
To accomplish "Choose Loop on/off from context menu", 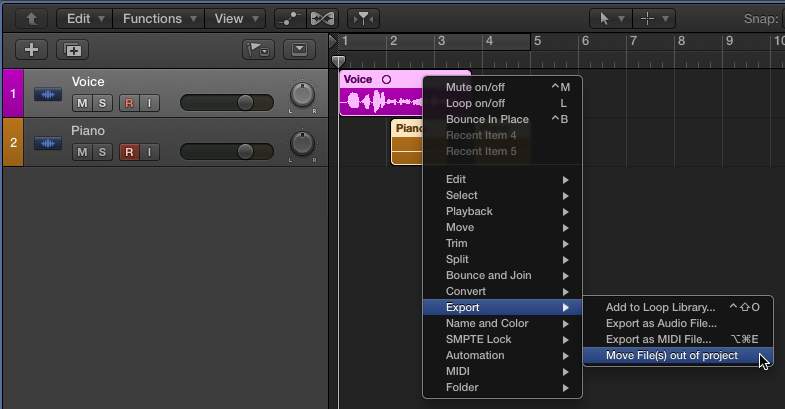I will tap(502, 103).
